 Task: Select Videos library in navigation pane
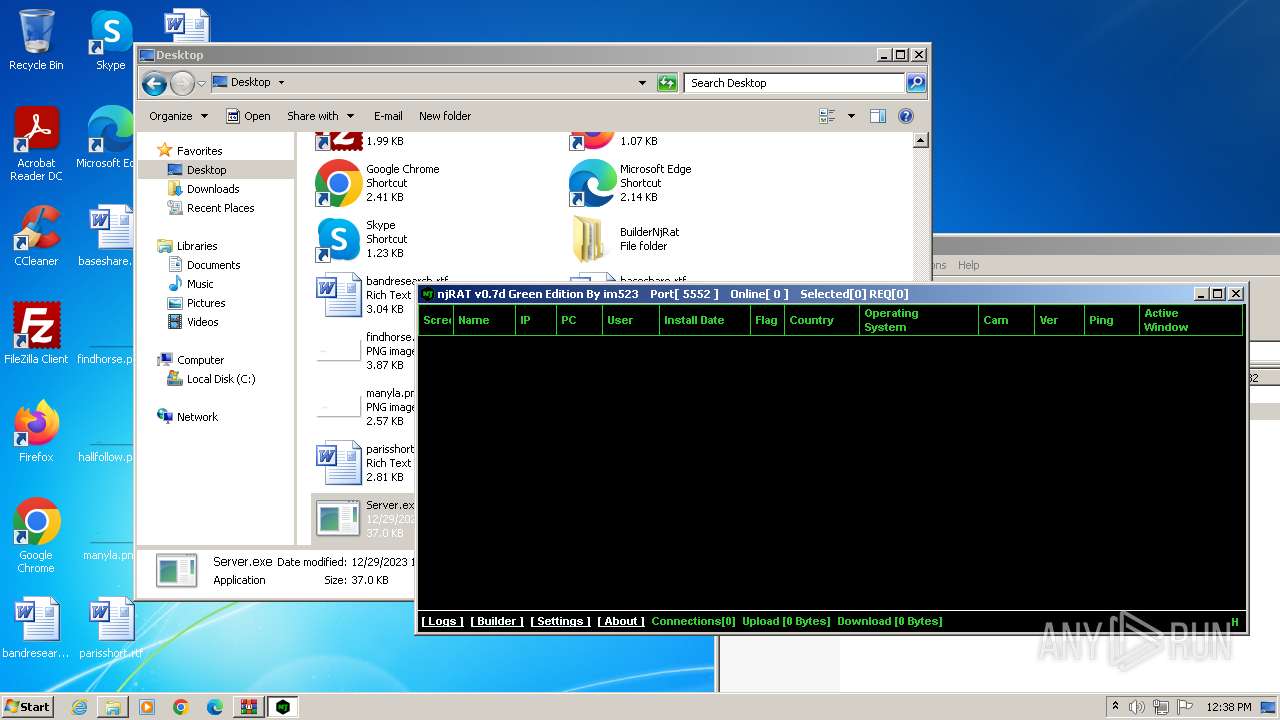coord(192,322)
